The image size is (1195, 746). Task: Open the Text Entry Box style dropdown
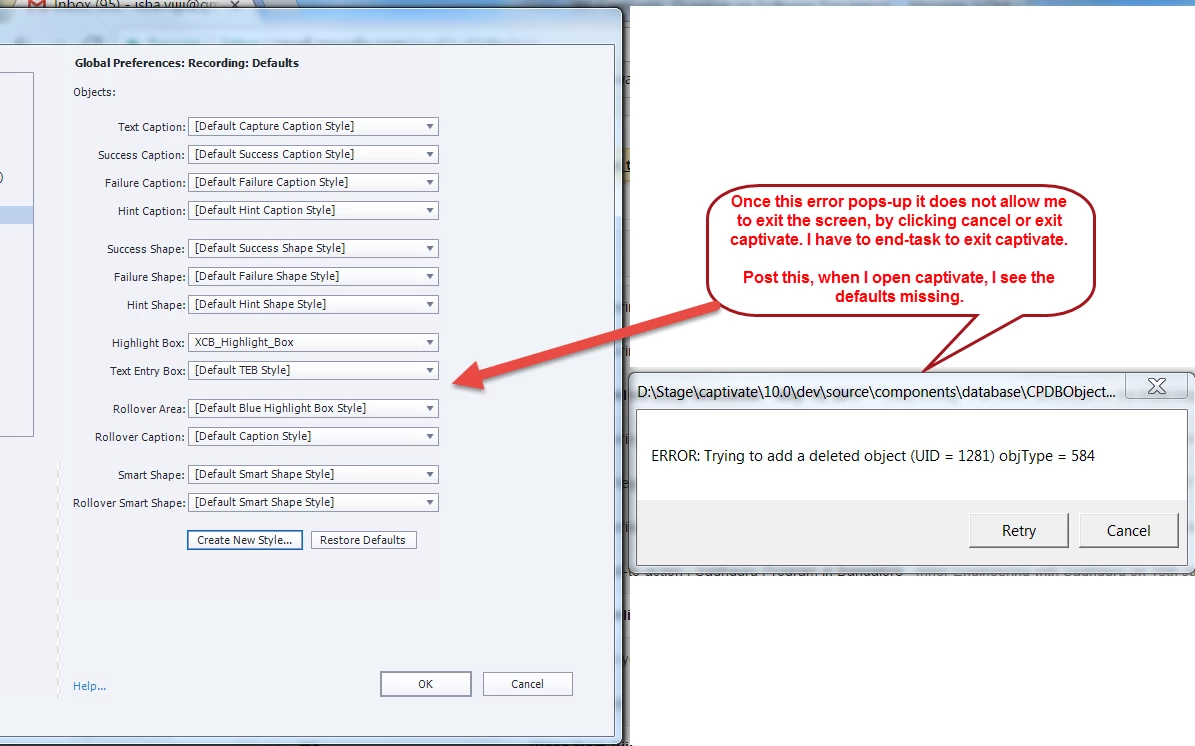click(x=313, y=370)
